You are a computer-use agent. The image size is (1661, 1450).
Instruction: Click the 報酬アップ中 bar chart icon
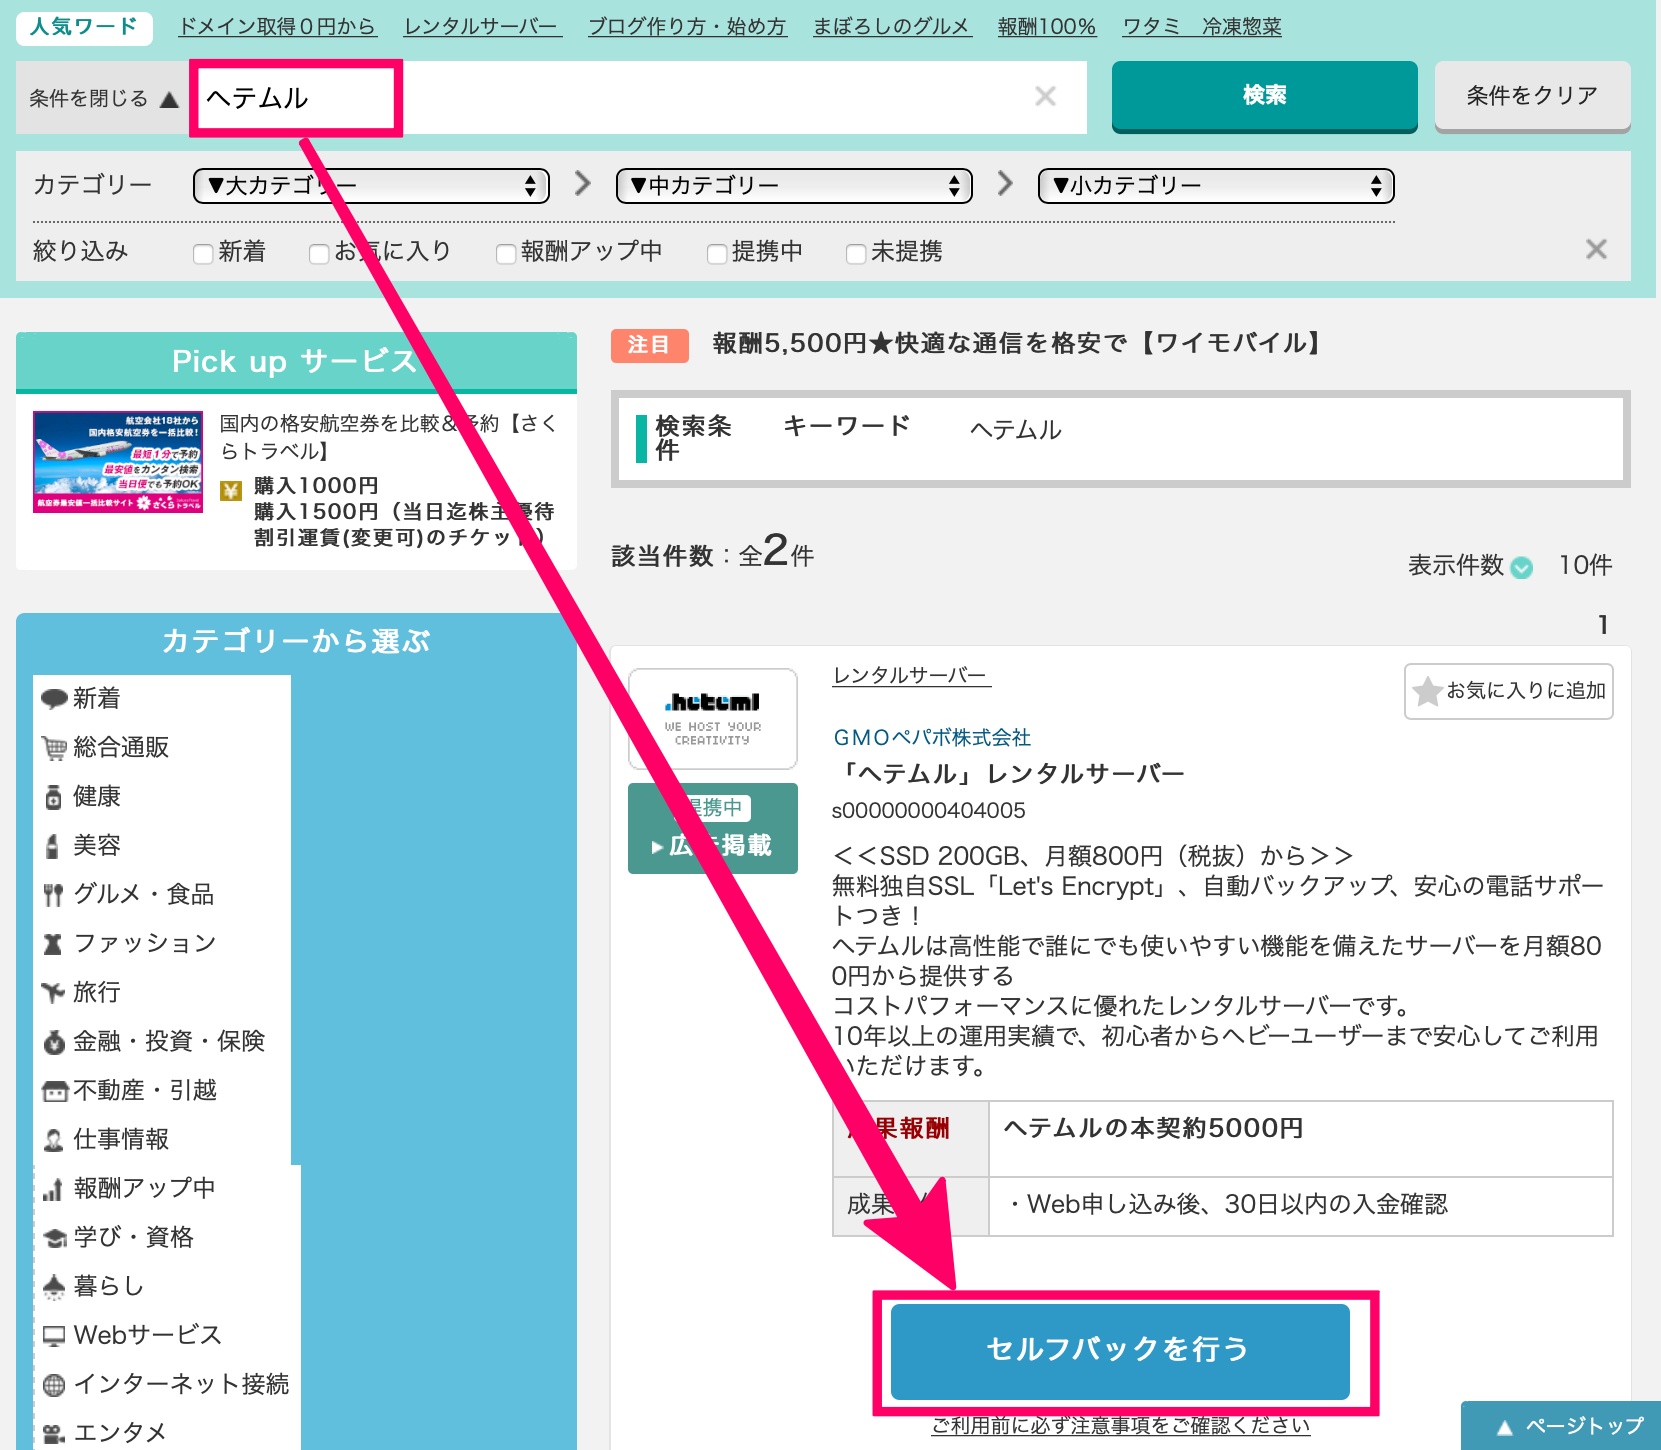[x=53, y=1189]
